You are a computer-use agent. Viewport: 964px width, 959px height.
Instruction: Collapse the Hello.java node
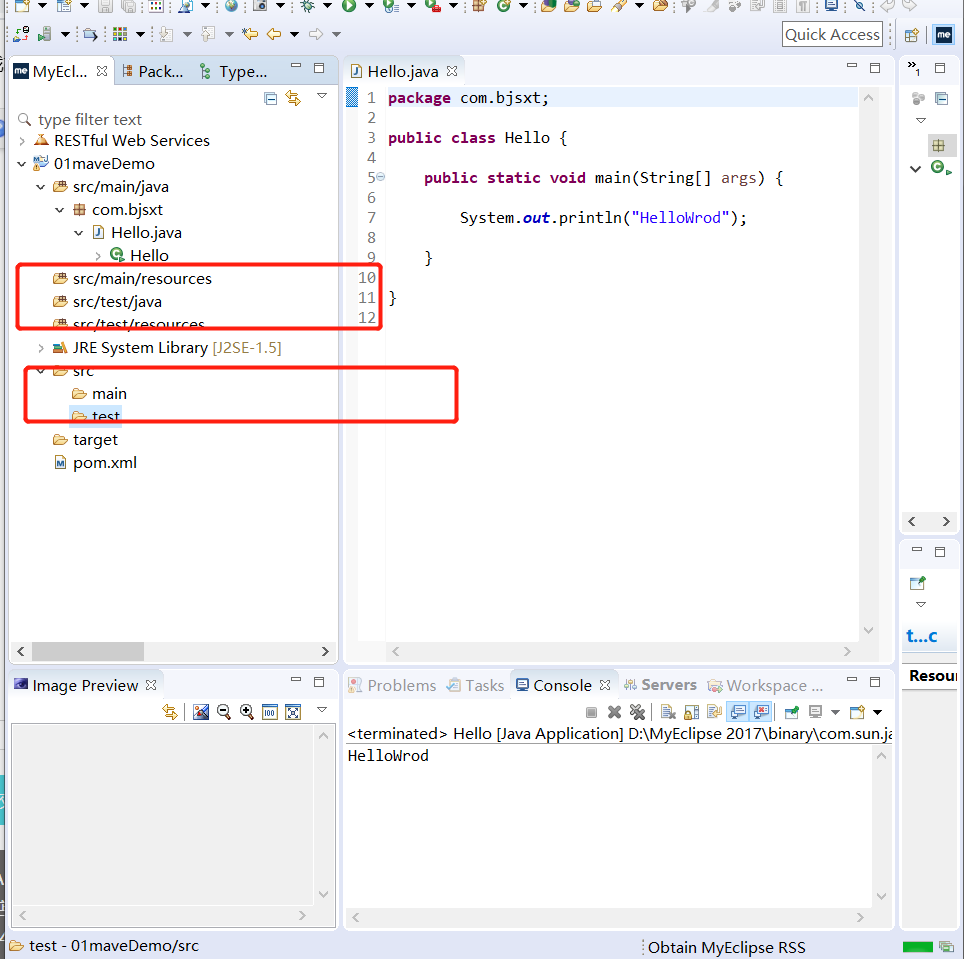[79, 233]
